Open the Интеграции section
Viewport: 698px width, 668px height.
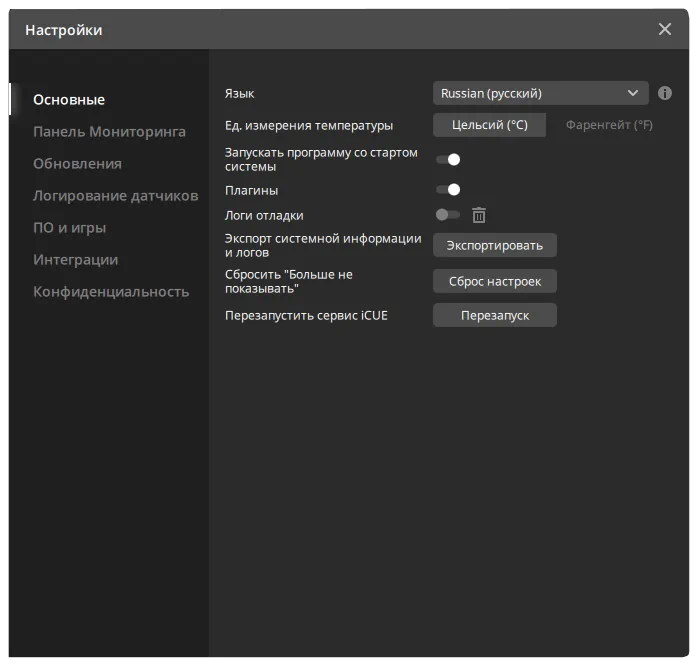pyautogui.click(x=75, y=260)
